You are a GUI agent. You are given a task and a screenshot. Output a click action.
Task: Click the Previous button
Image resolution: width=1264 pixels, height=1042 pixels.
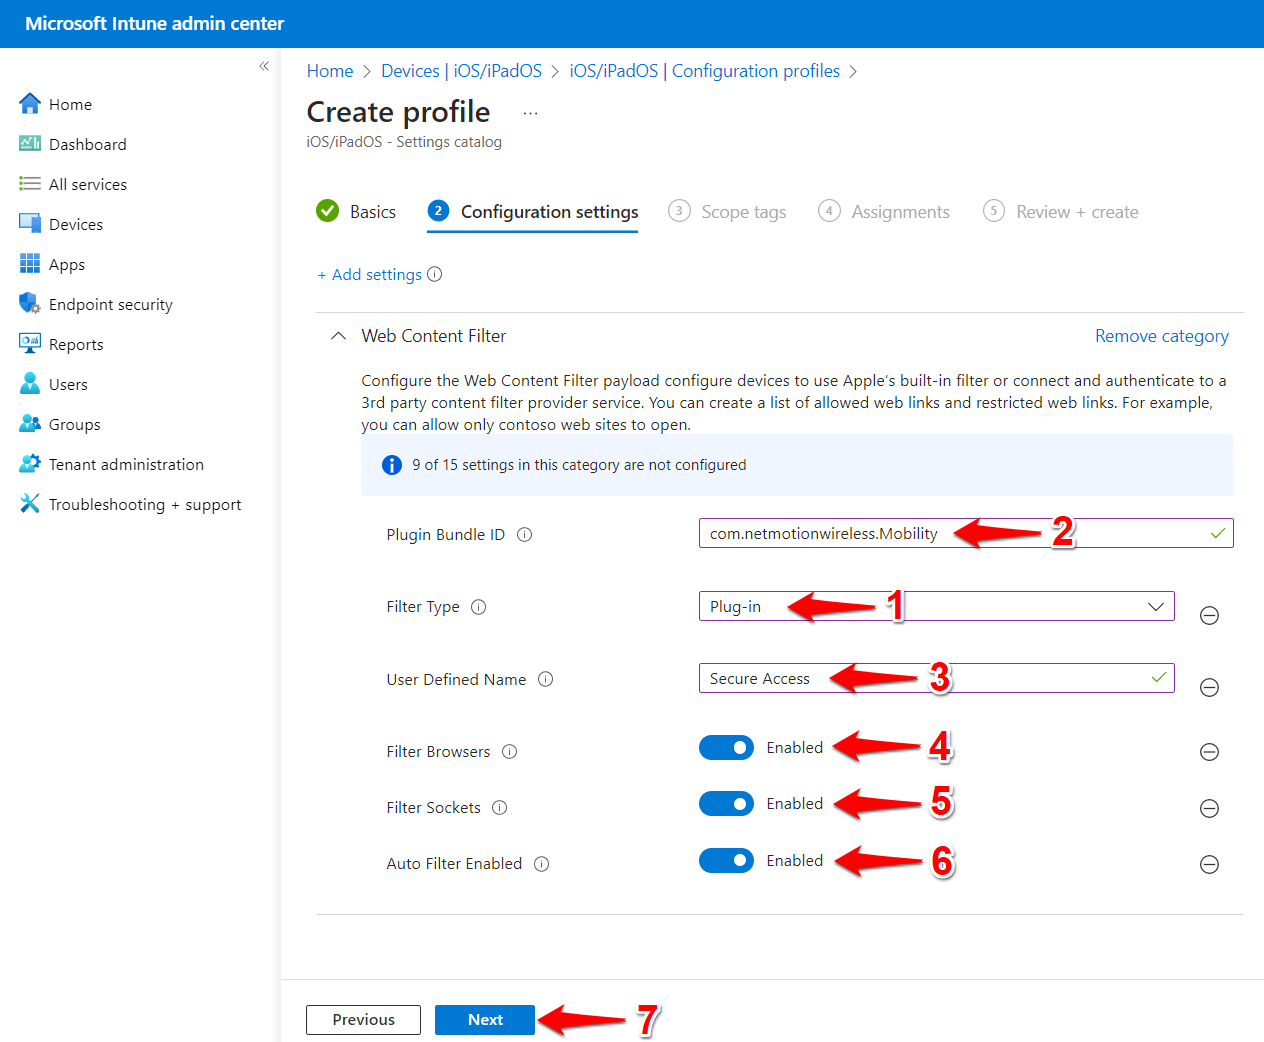coord(363,1020)
